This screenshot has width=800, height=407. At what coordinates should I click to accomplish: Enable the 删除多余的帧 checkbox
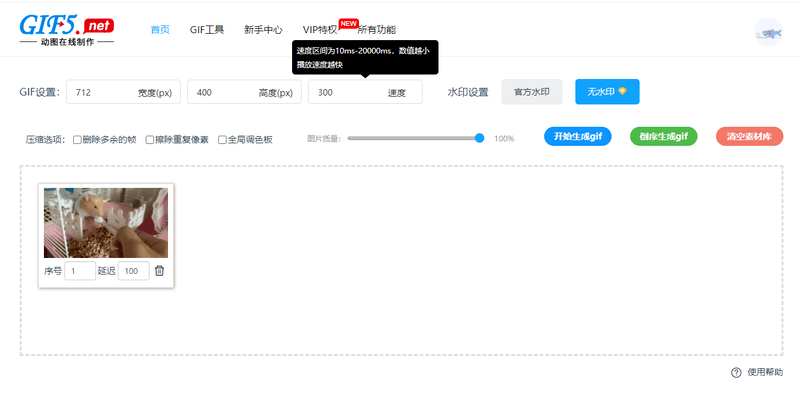pyautogui.click(x=77, y=140)
